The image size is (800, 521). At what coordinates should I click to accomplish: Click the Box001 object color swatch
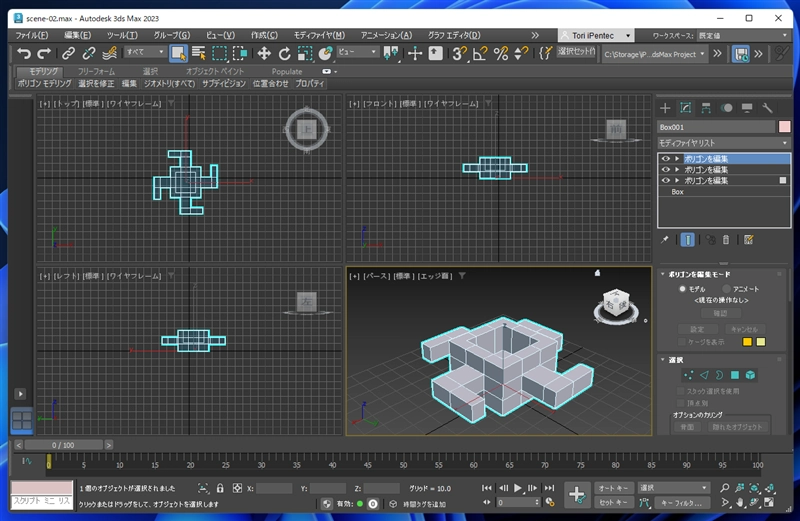[x=784, y=127]
